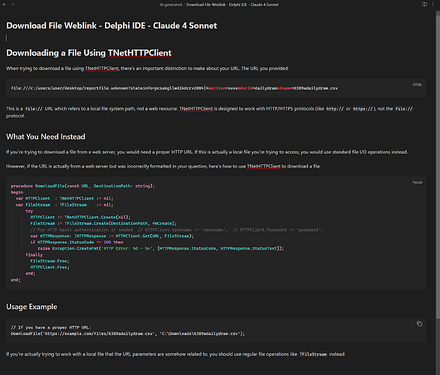440x375 pixels.
Task: Click the misspelled TNetHTTPClient in the first paragraph
Action: (x=102, y=68)
